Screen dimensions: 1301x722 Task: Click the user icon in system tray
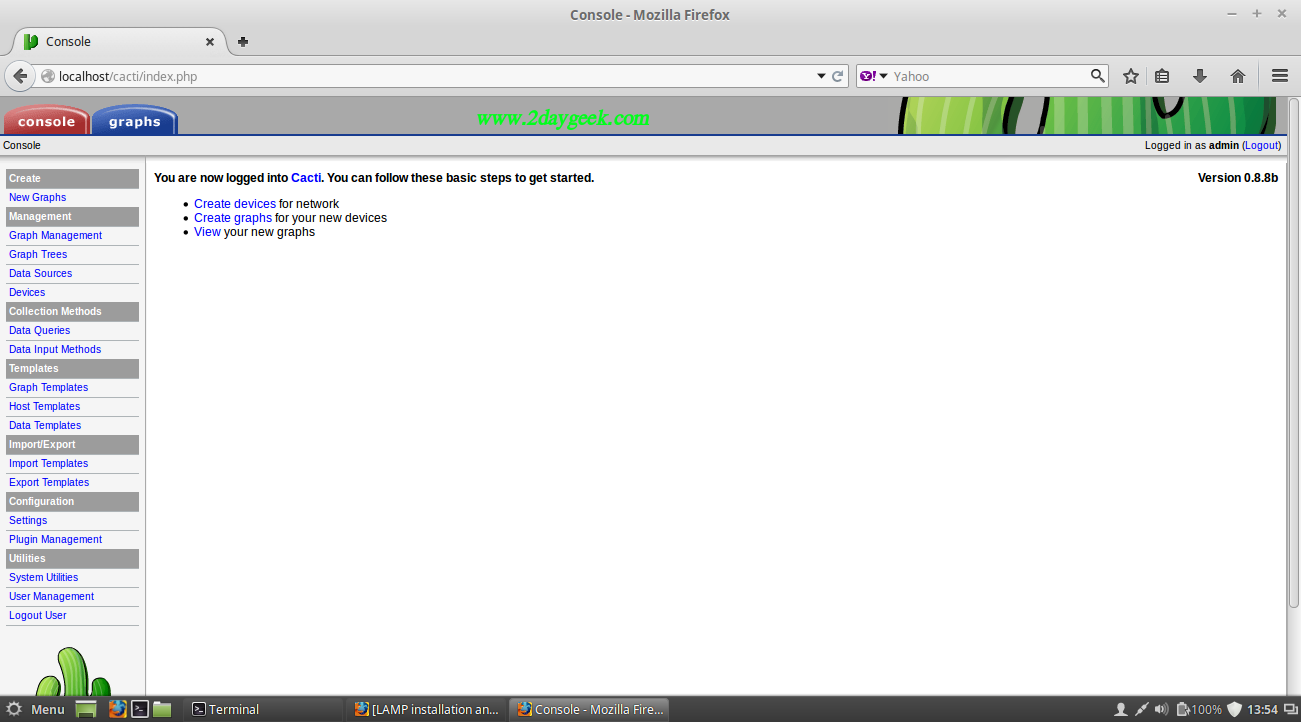pos(1121,710)
